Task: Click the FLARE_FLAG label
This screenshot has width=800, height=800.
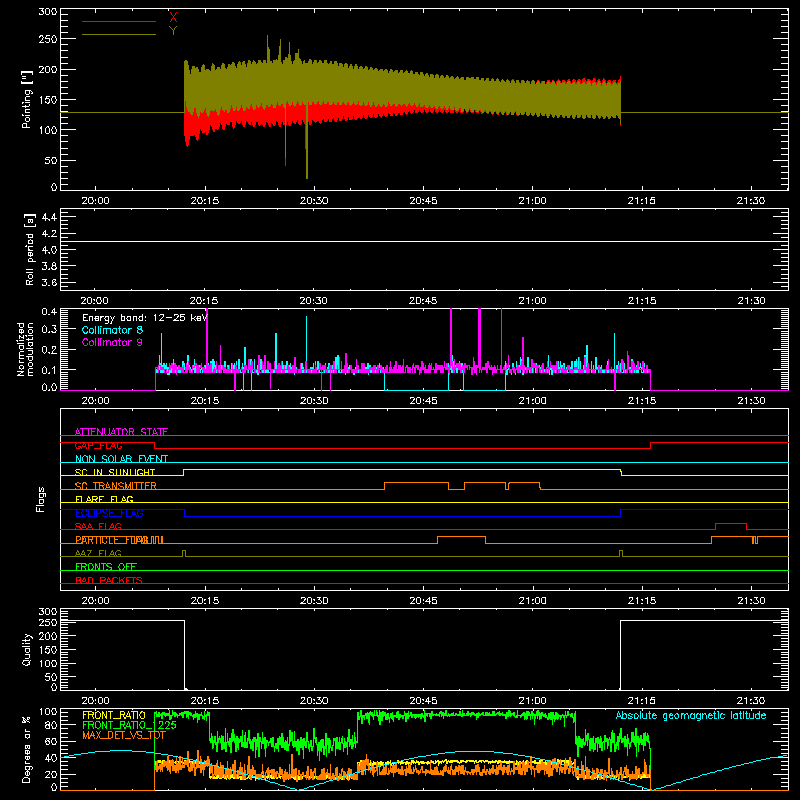Action: click(104, 499)
